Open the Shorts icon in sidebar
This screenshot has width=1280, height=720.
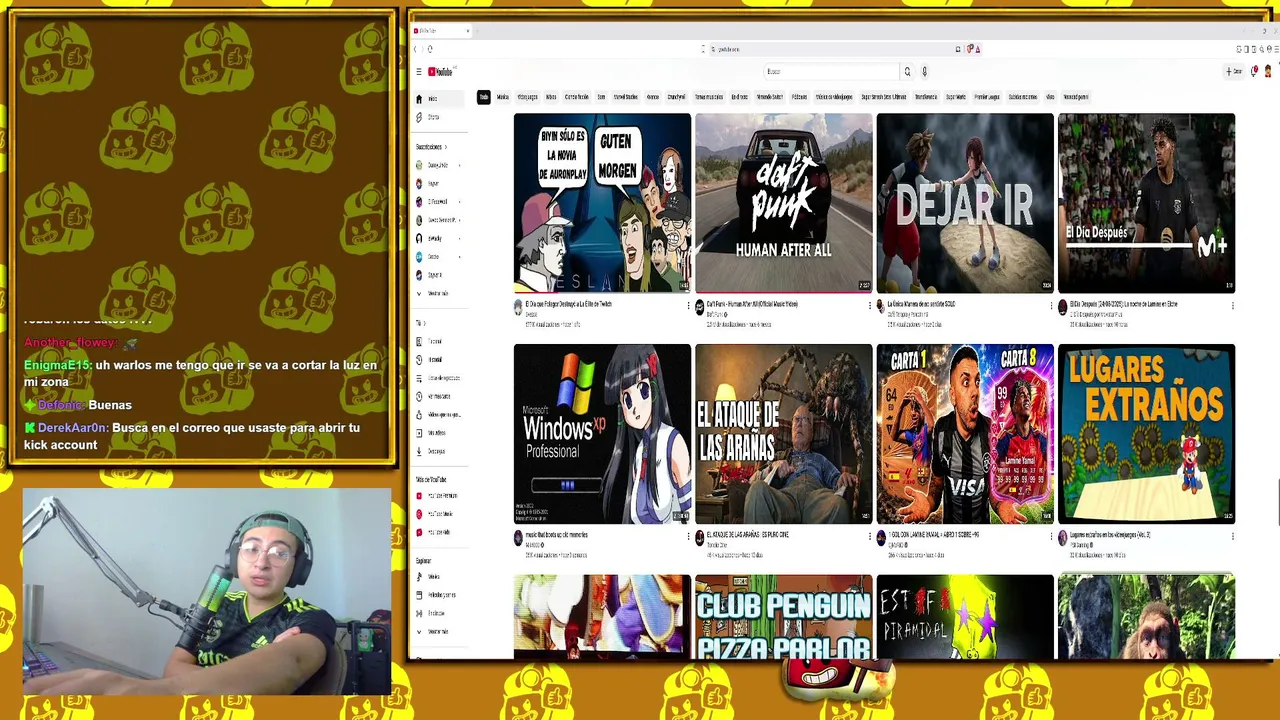(x=420, y=117)
